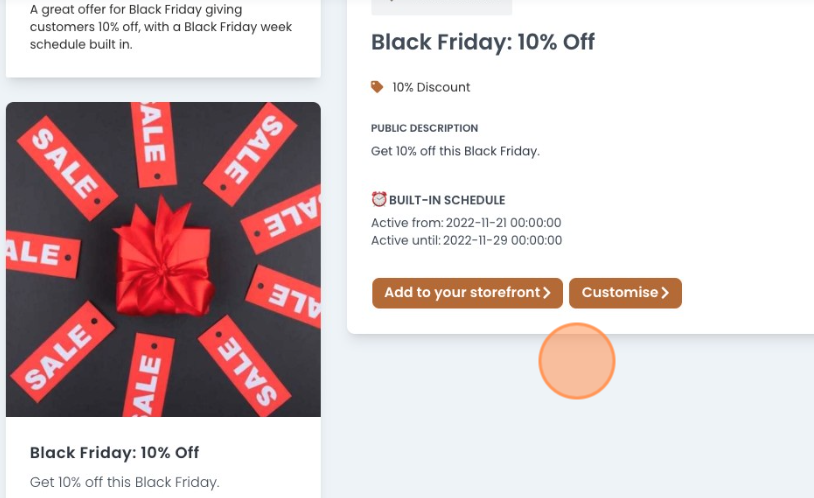
Task: Click chevron arrow on Customise button
Action: [666, 293]
